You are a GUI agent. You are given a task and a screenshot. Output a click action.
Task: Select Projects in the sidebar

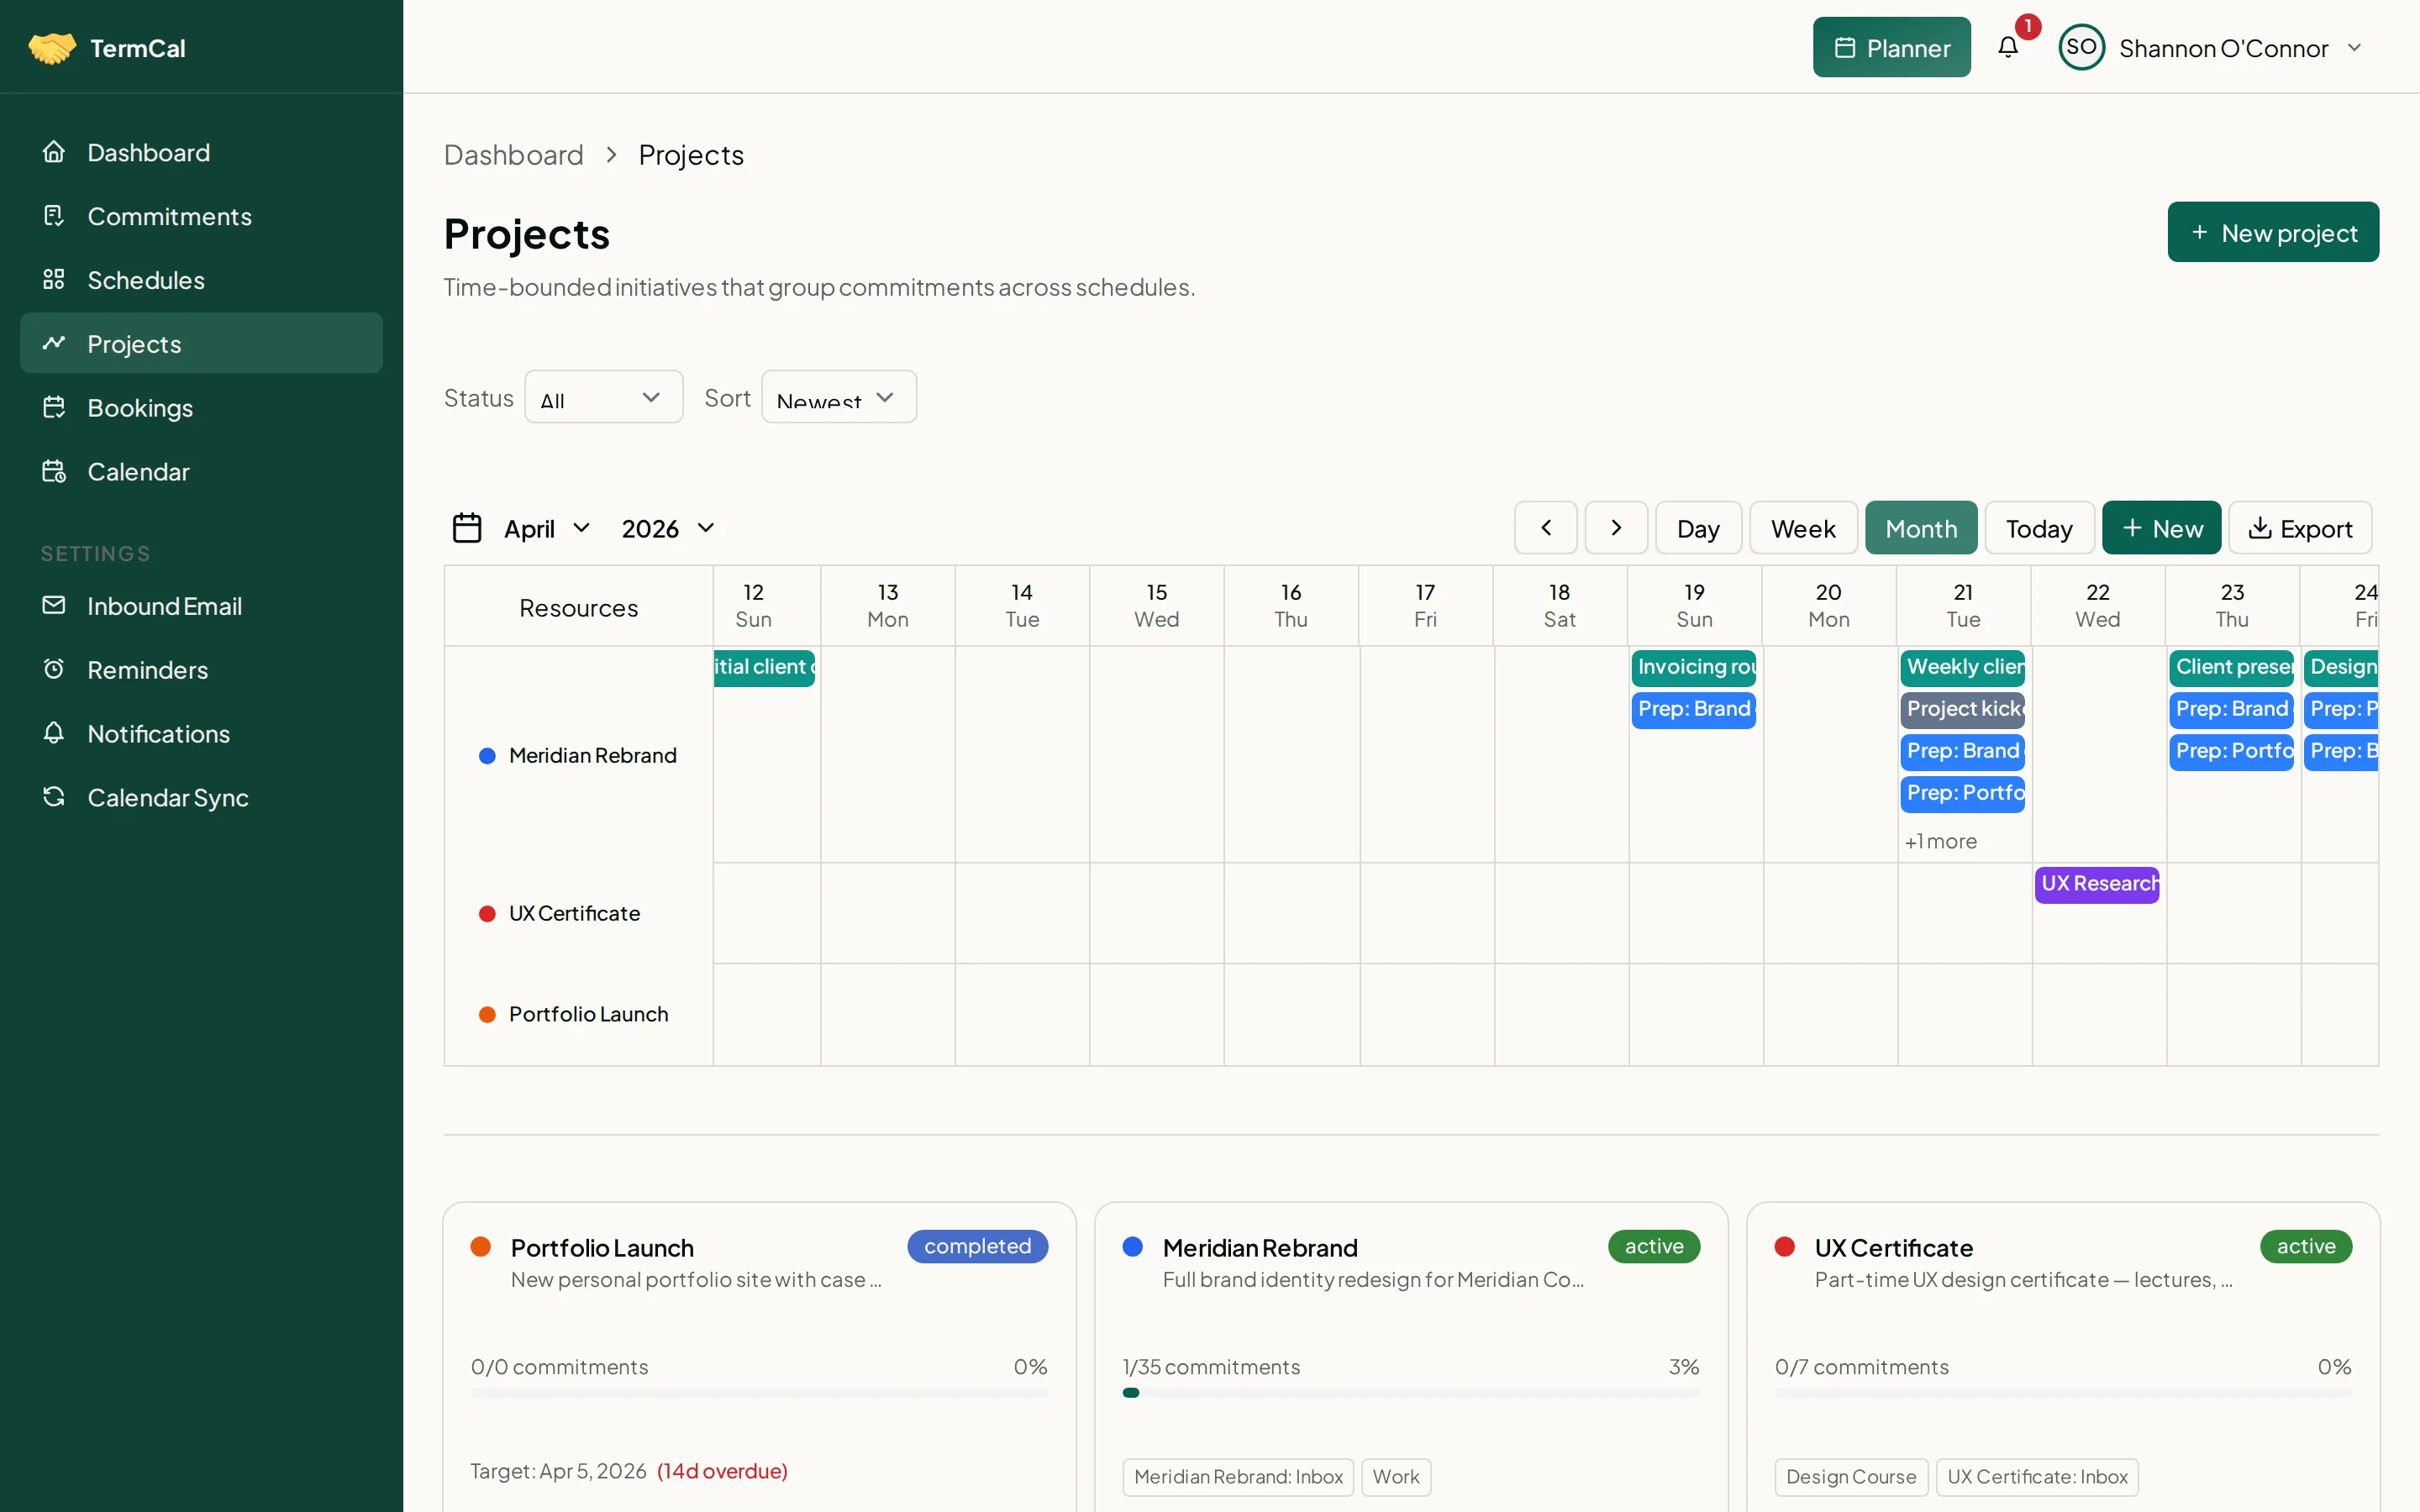click(x=201, y=343)
